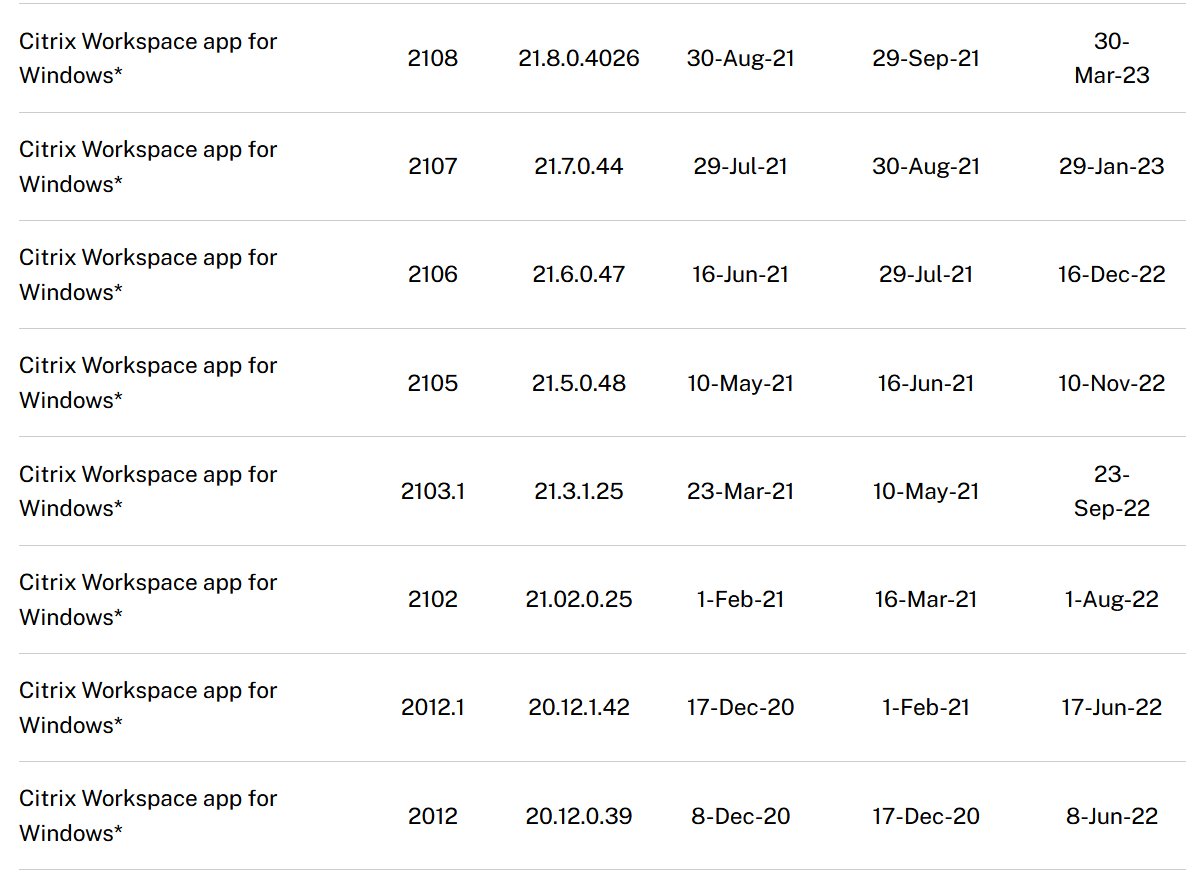The image size is (1203, 870).
Task: Click the 30-Mar-23 date cell
Action: 1112,58
